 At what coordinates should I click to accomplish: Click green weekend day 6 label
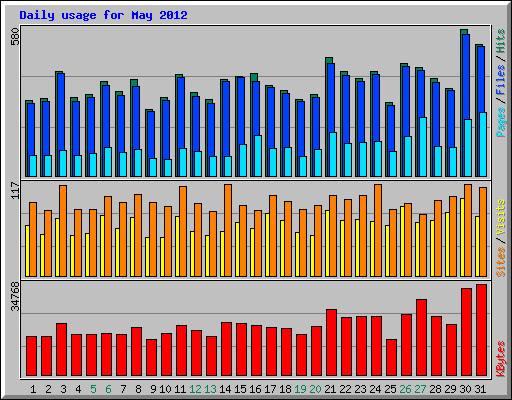point(108,389)
